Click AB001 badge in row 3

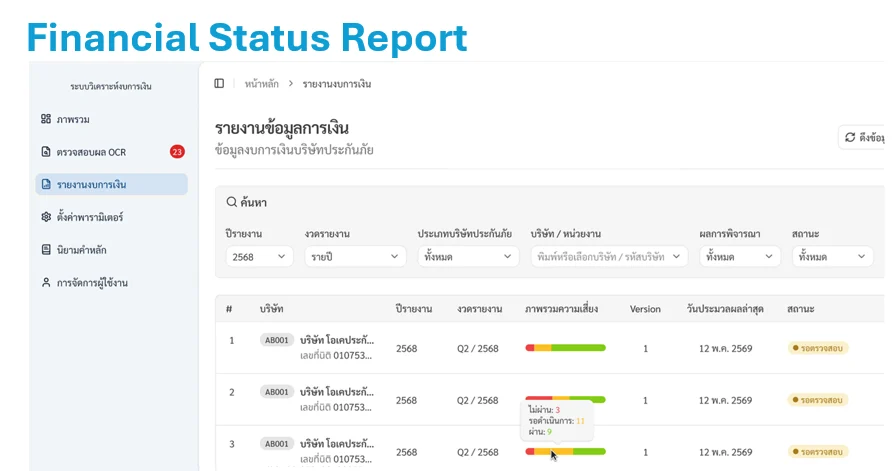[x=277, y=444]
